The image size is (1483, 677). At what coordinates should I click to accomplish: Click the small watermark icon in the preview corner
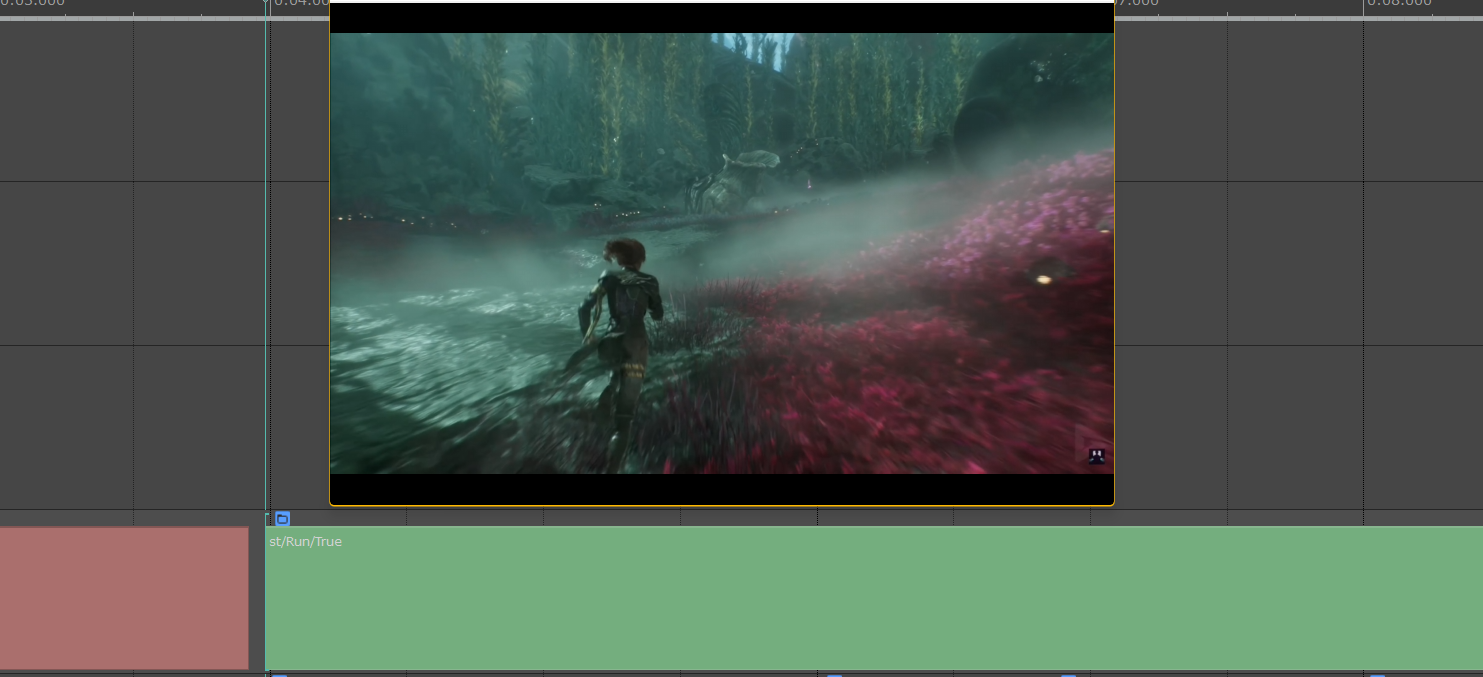[x=1096, y=456]
